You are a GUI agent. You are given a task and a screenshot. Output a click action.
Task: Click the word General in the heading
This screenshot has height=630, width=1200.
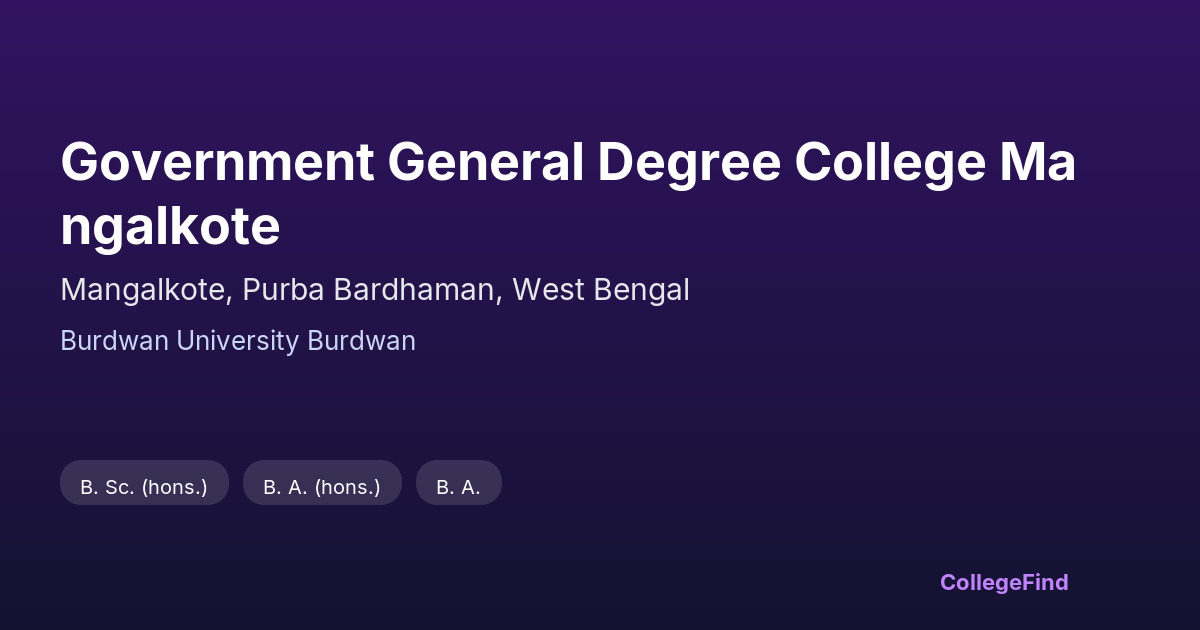pyautogui.click(x=486, y=163)
